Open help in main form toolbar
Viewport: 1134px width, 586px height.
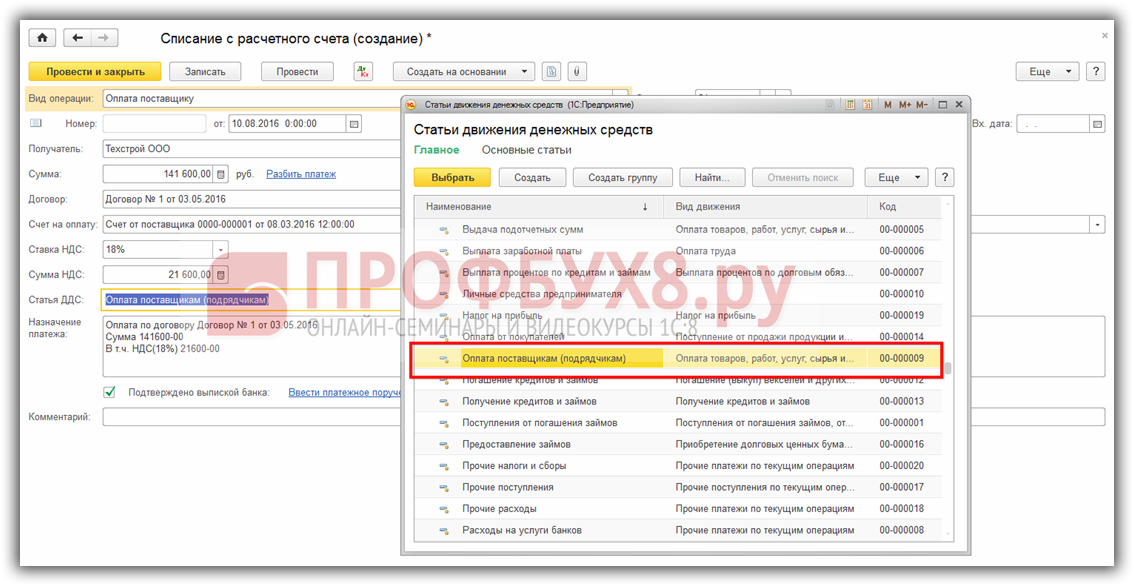[x=1096, y=72]
